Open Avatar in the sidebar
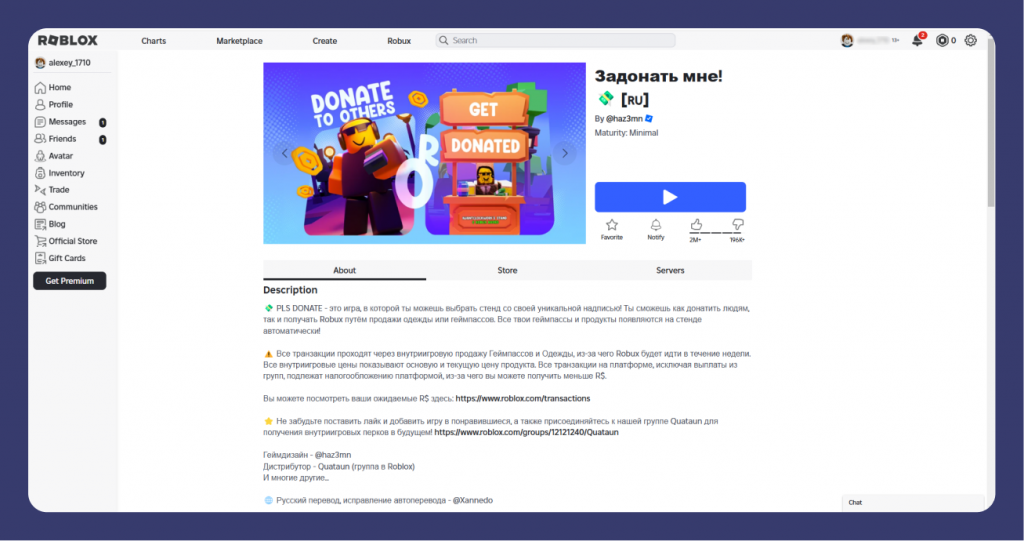The width and height of the screenshot is (1024, 541). (60, 156)
